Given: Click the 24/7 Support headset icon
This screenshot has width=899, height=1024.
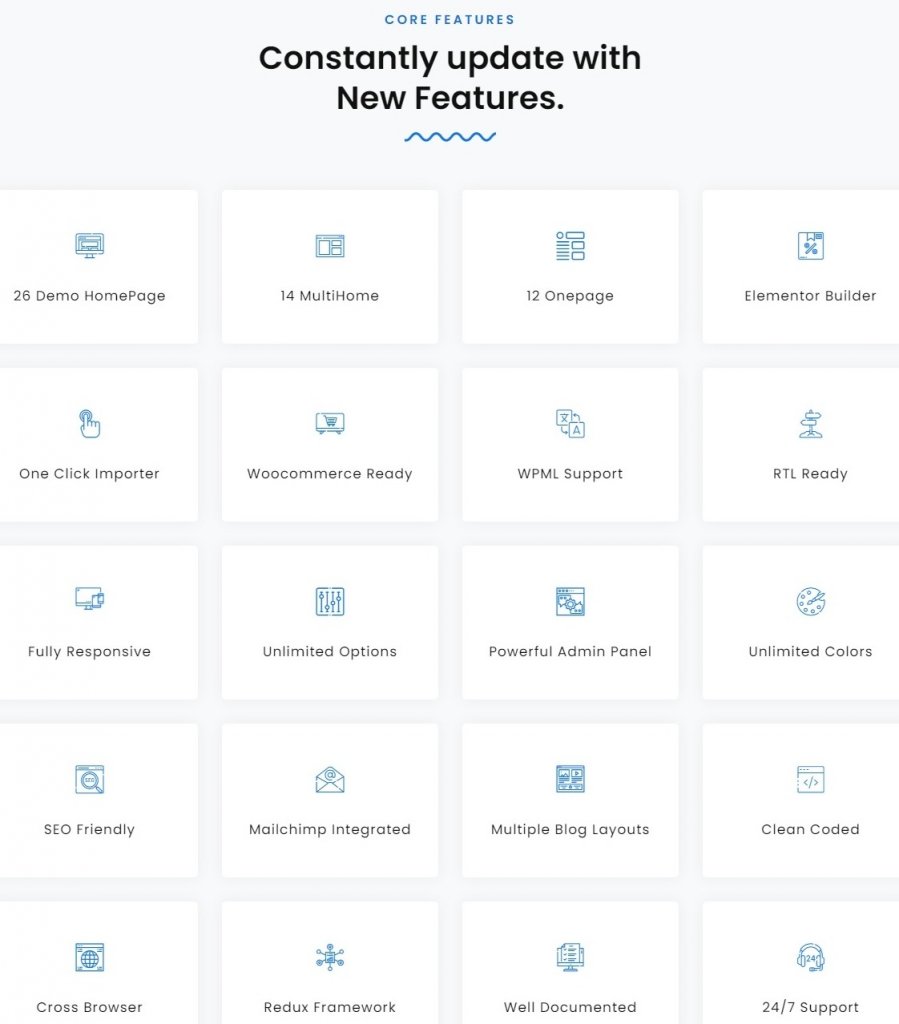Looking at the screenshot, I should pyautogui.click(x=810, y=957).
